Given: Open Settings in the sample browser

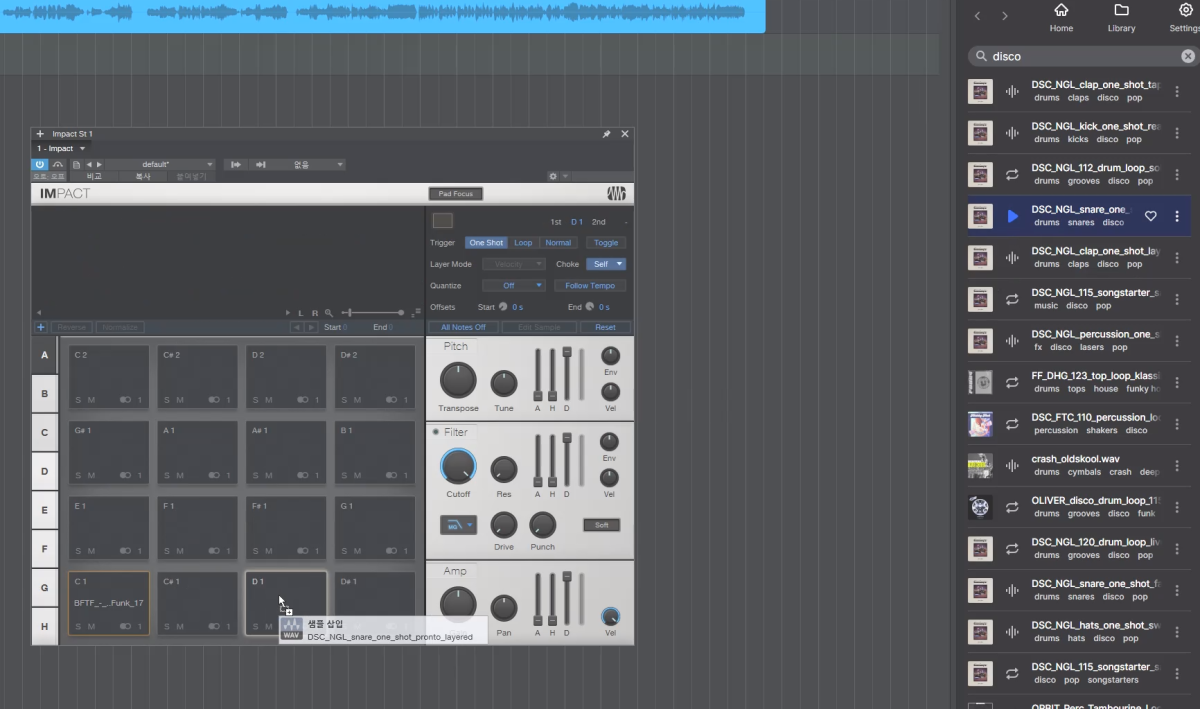Looking at the screenshot, I should [x=1185, y=17].
